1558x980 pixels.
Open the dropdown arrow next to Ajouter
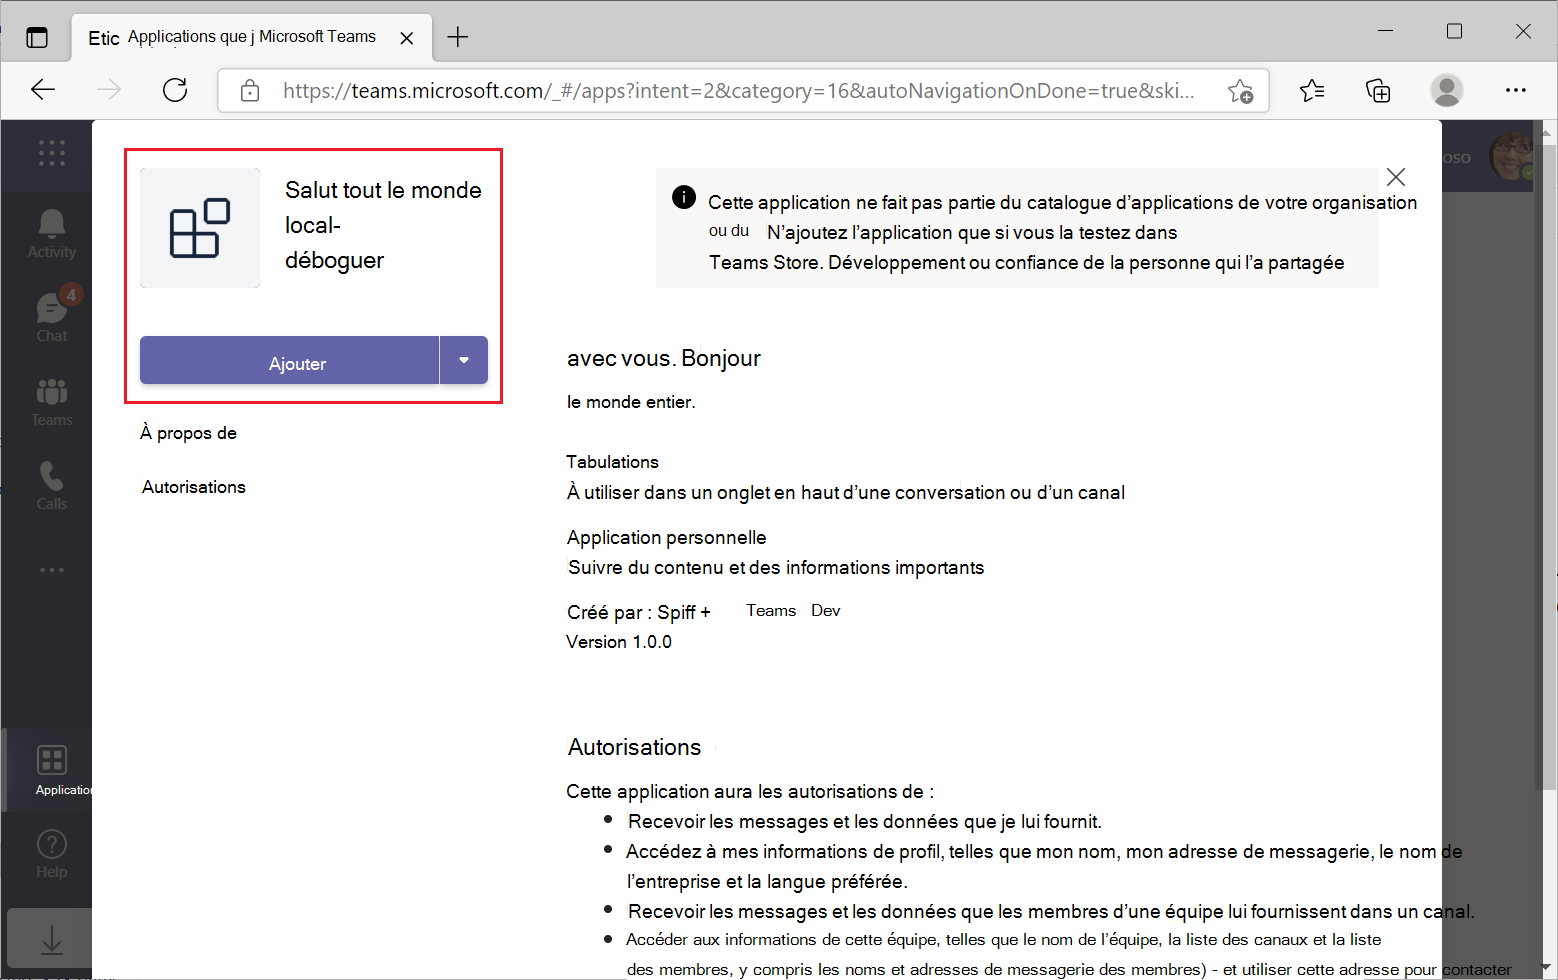464,360
